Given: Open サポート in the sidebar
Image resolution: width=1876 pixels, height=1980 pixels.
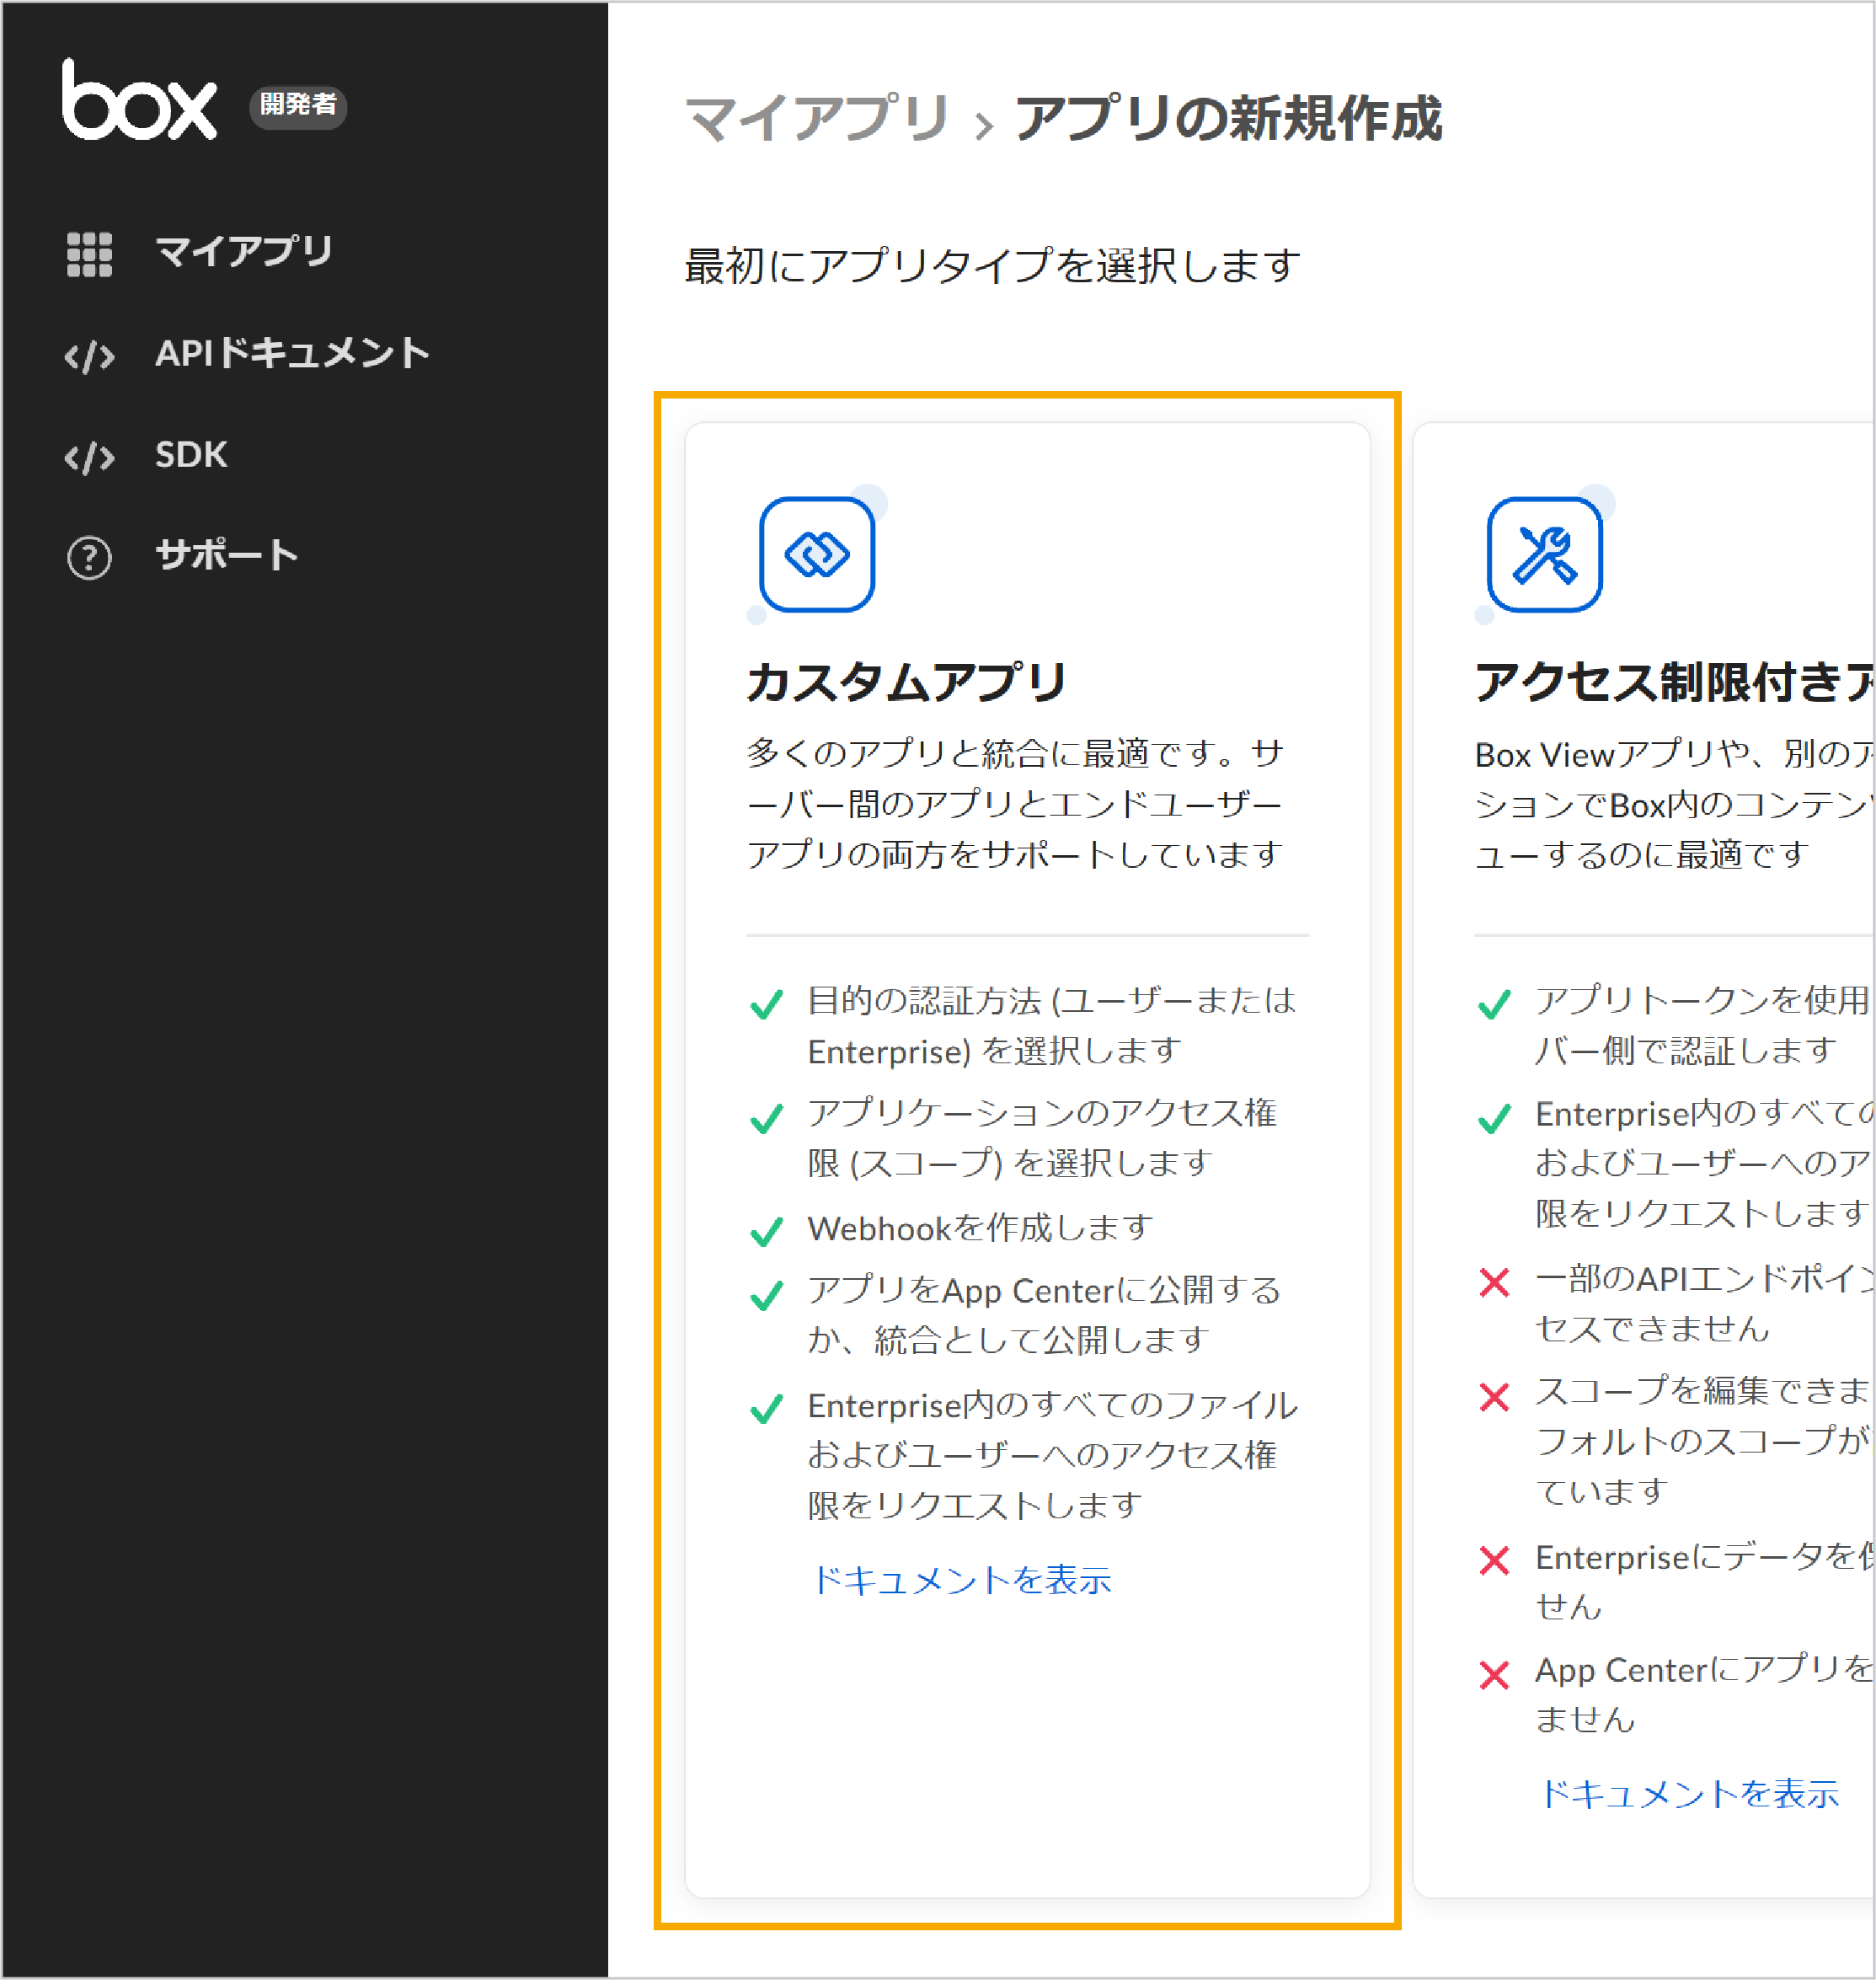Looking at the screenshot, I should coord(227,555).
